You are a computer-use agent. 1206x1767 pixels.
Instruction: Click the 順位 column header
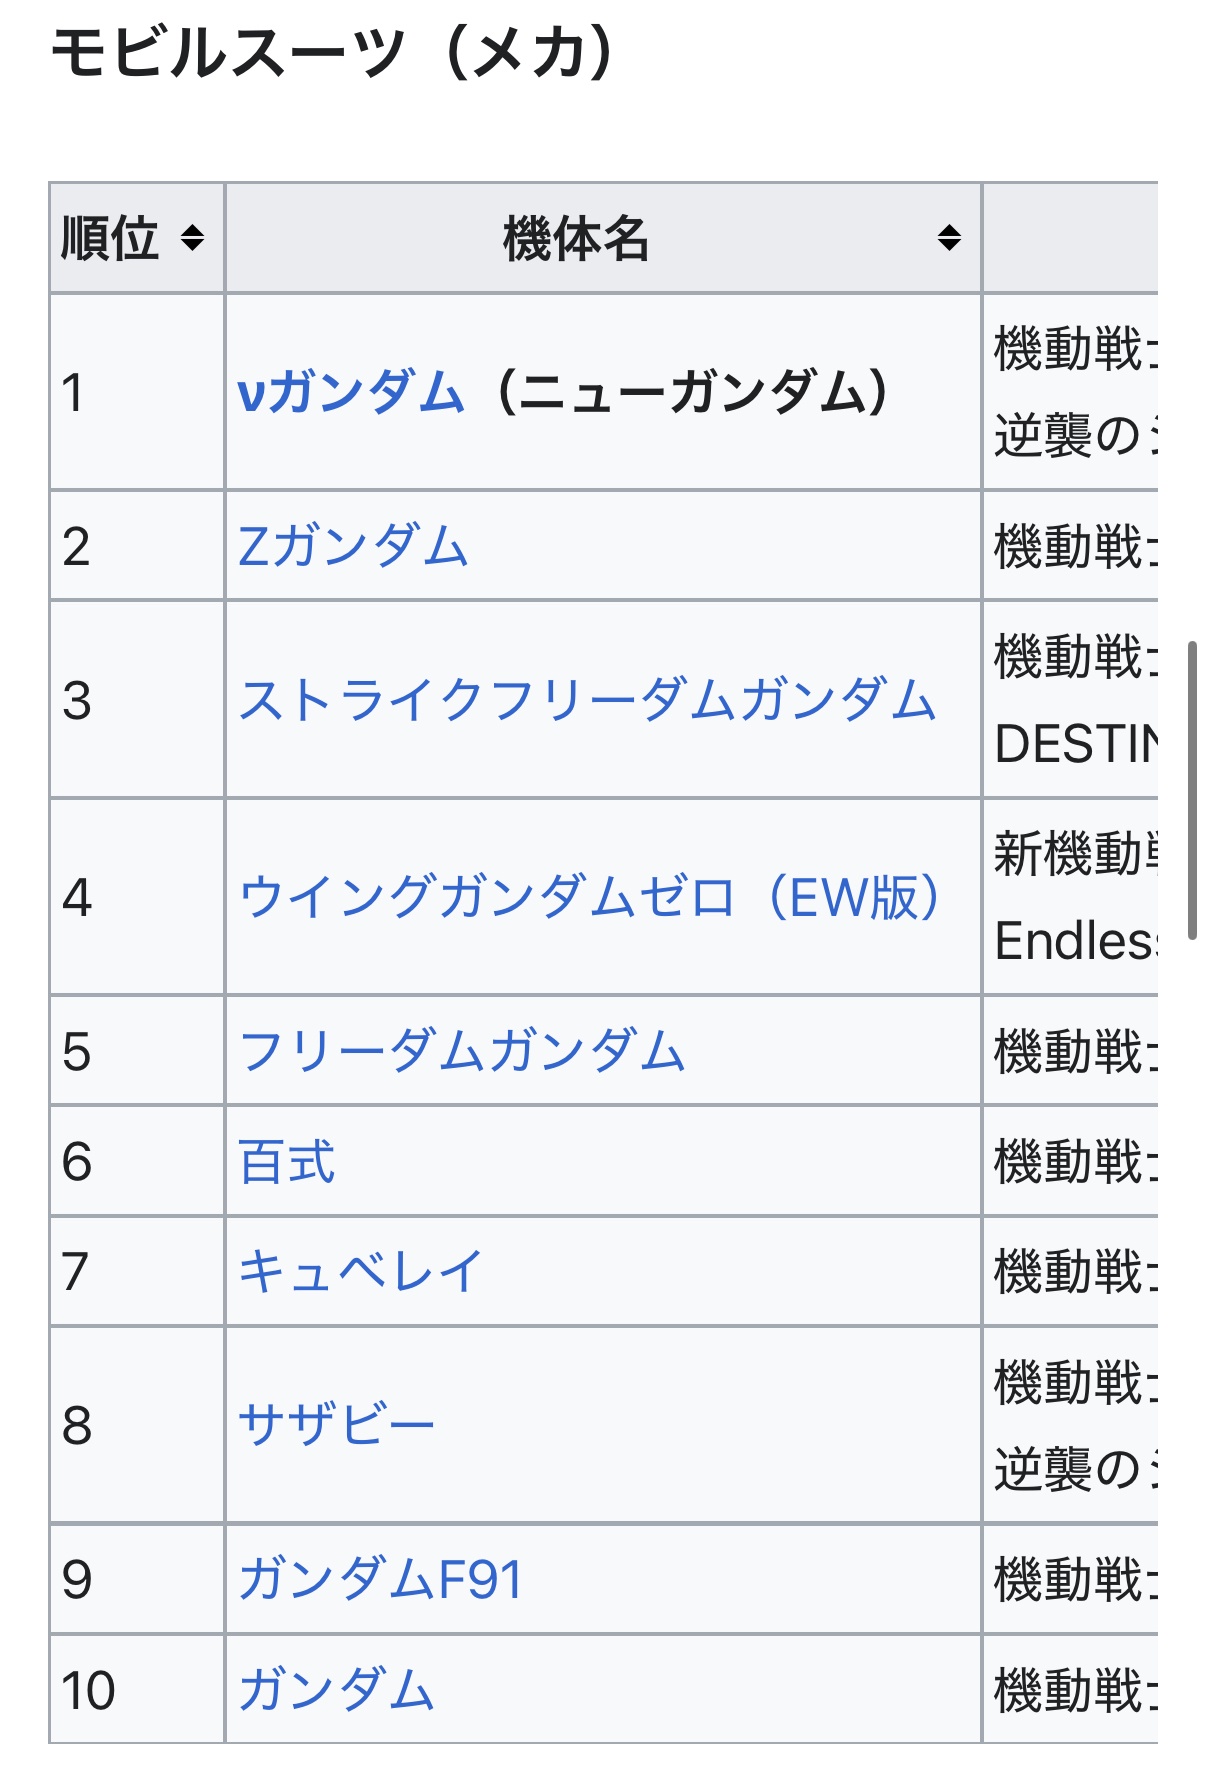click(x=110, y=238)
